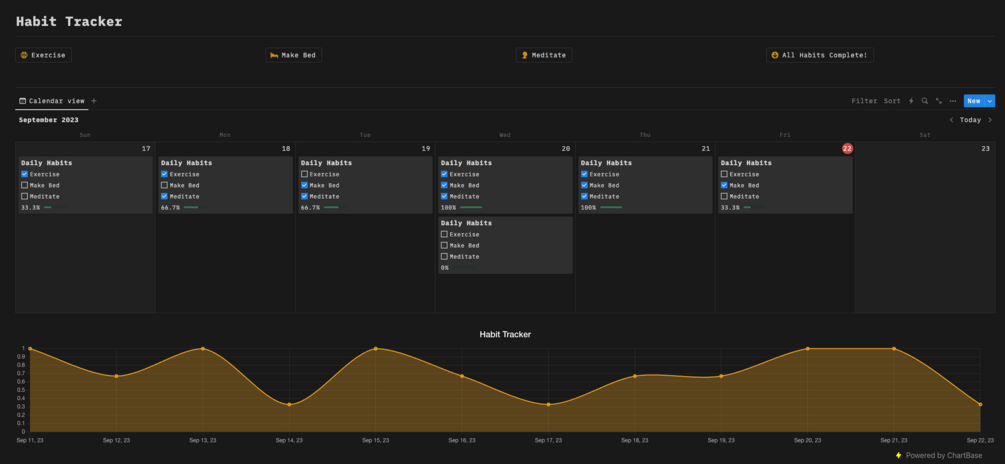1005x464 pixels.
Task: Click the Sep 17, 23 axis label
Action: (x=549, y=440)
